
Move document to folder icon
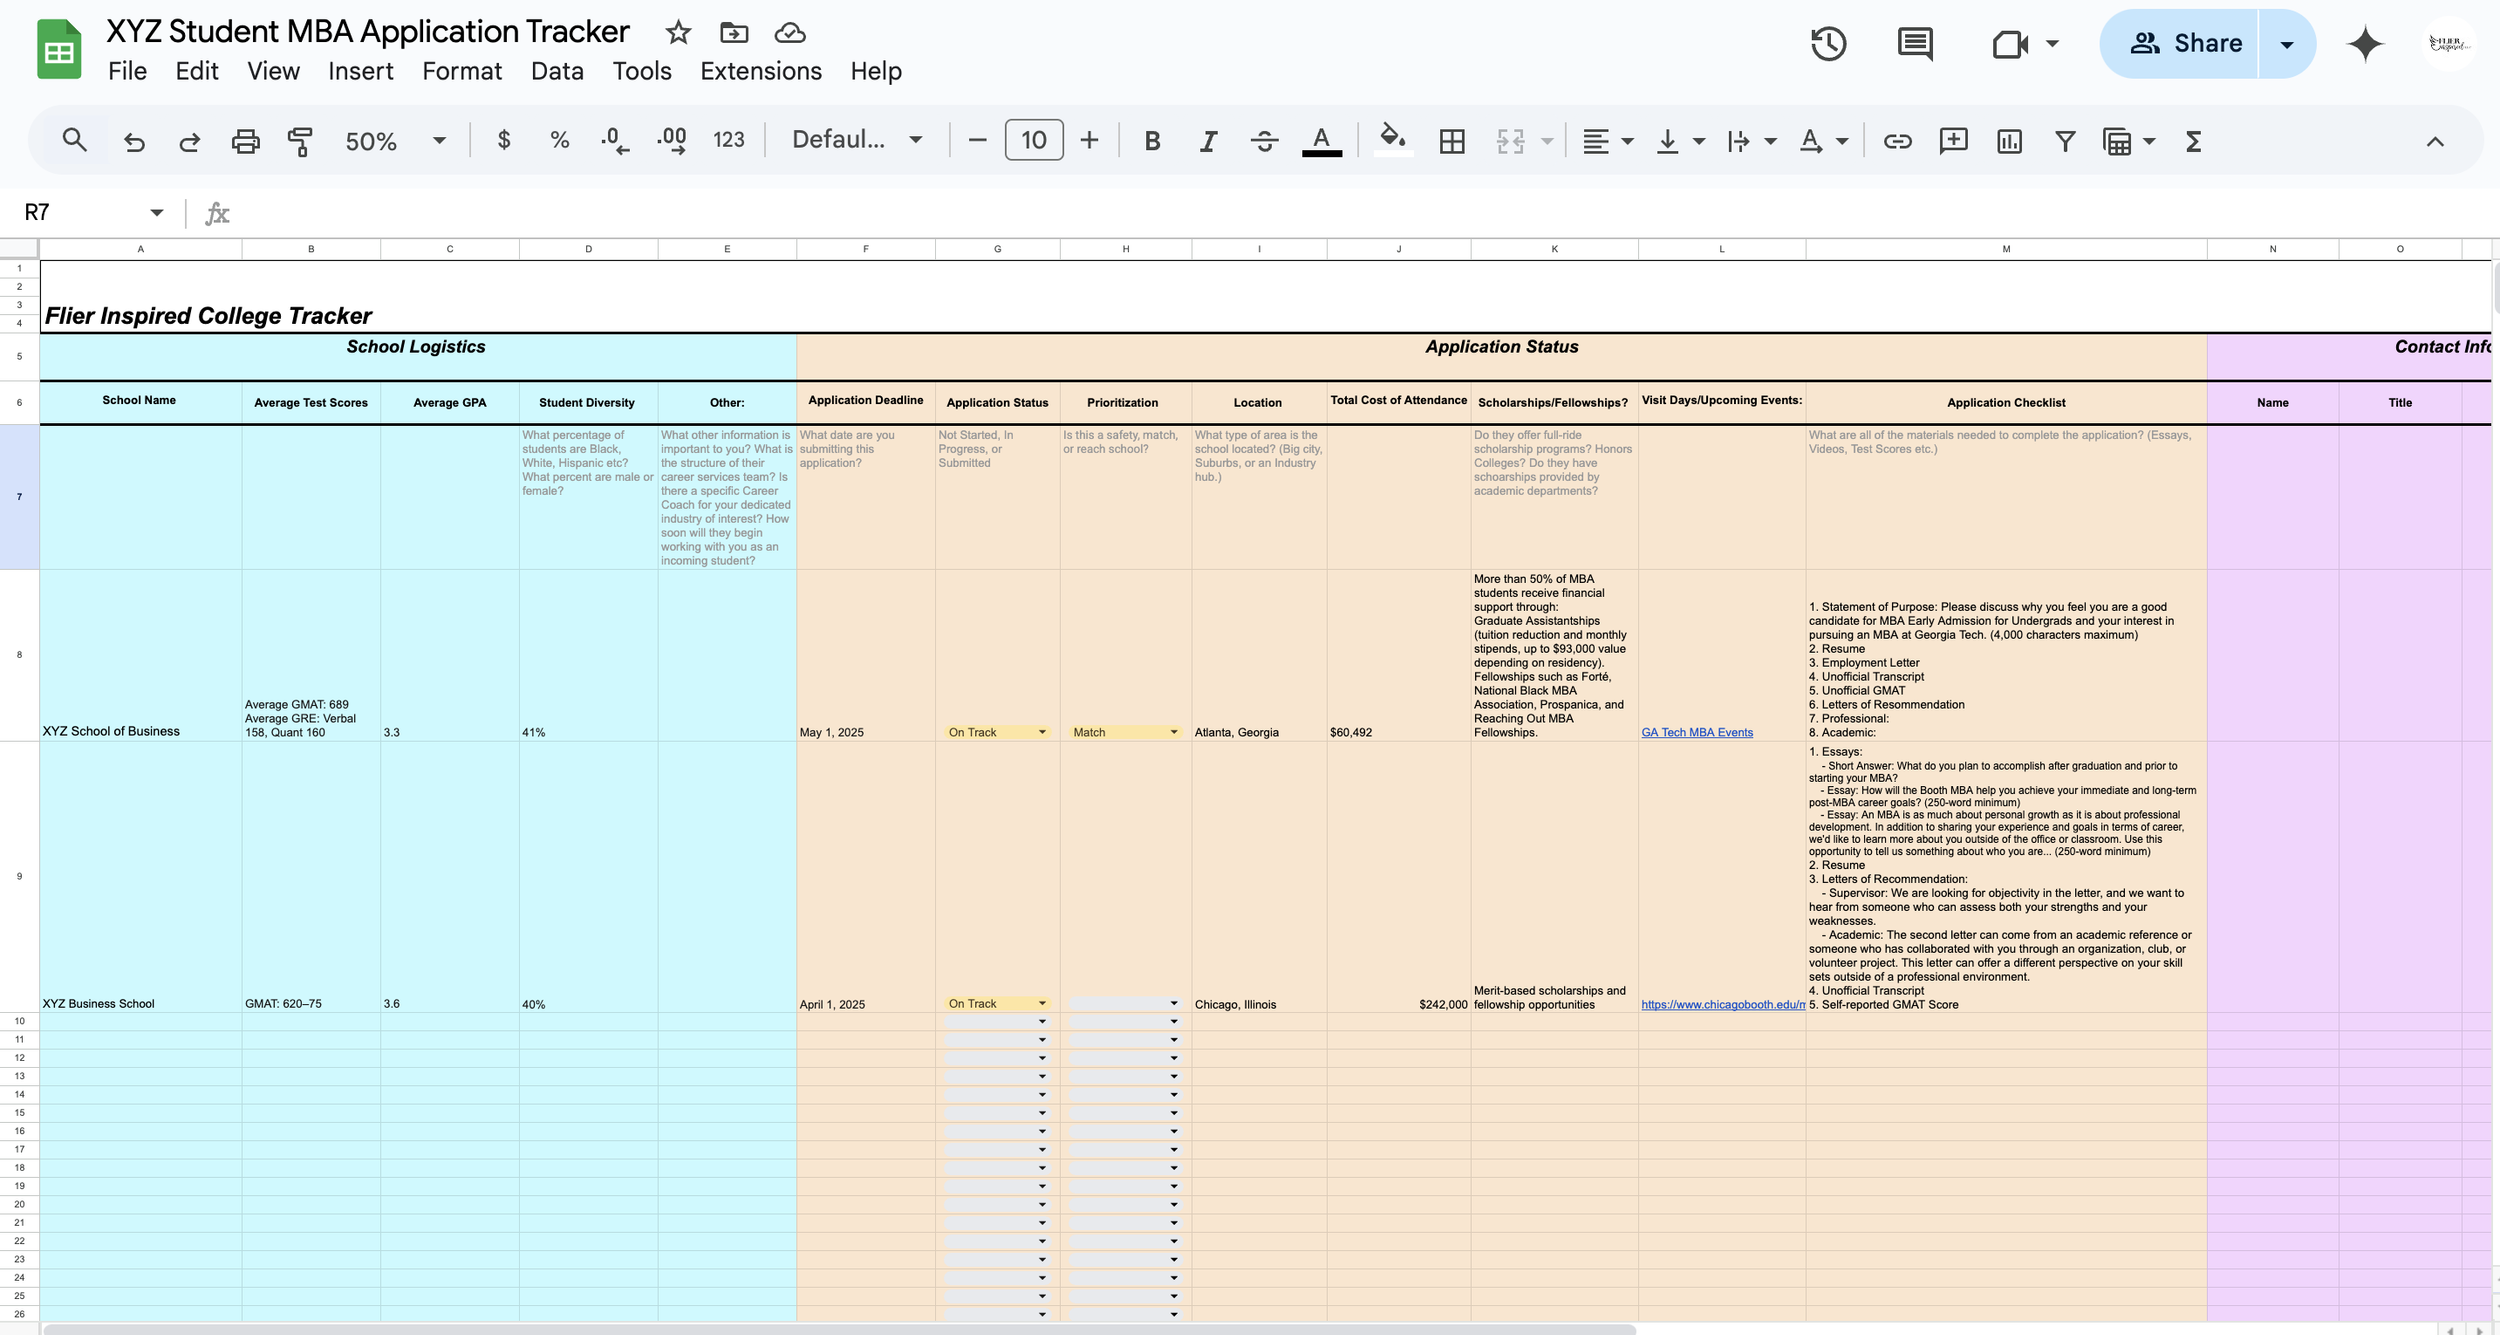click(734, 33)
